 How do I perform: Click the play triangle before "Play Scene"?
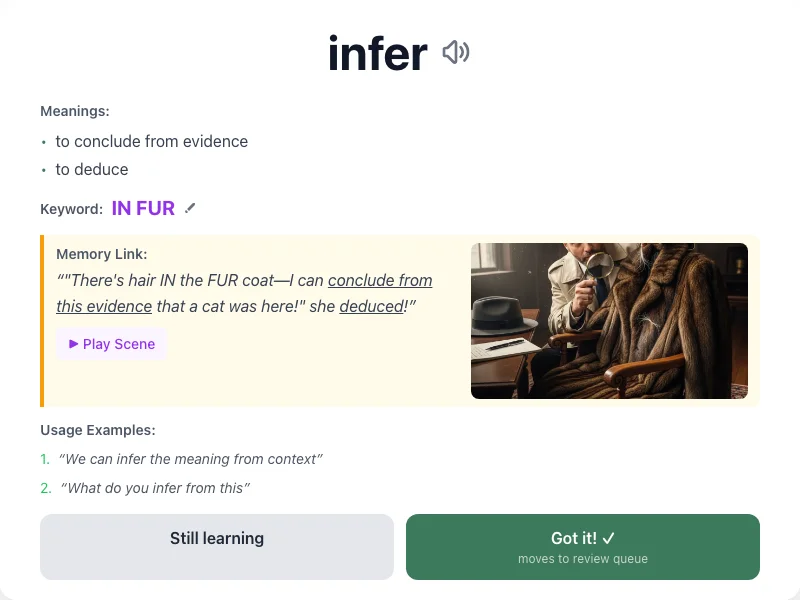point(72,344)
